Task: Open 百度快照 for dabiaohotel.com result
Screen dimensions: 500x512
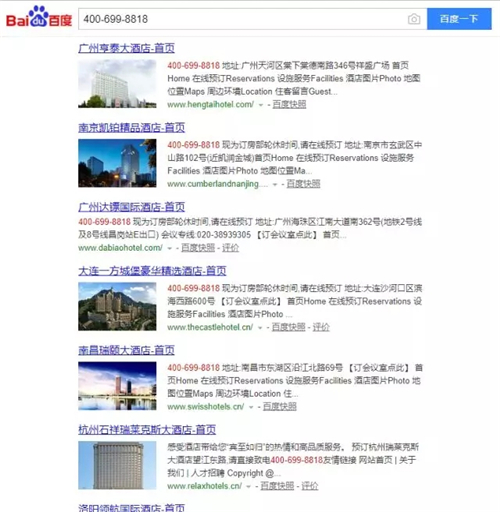Action: pos(198,248)
